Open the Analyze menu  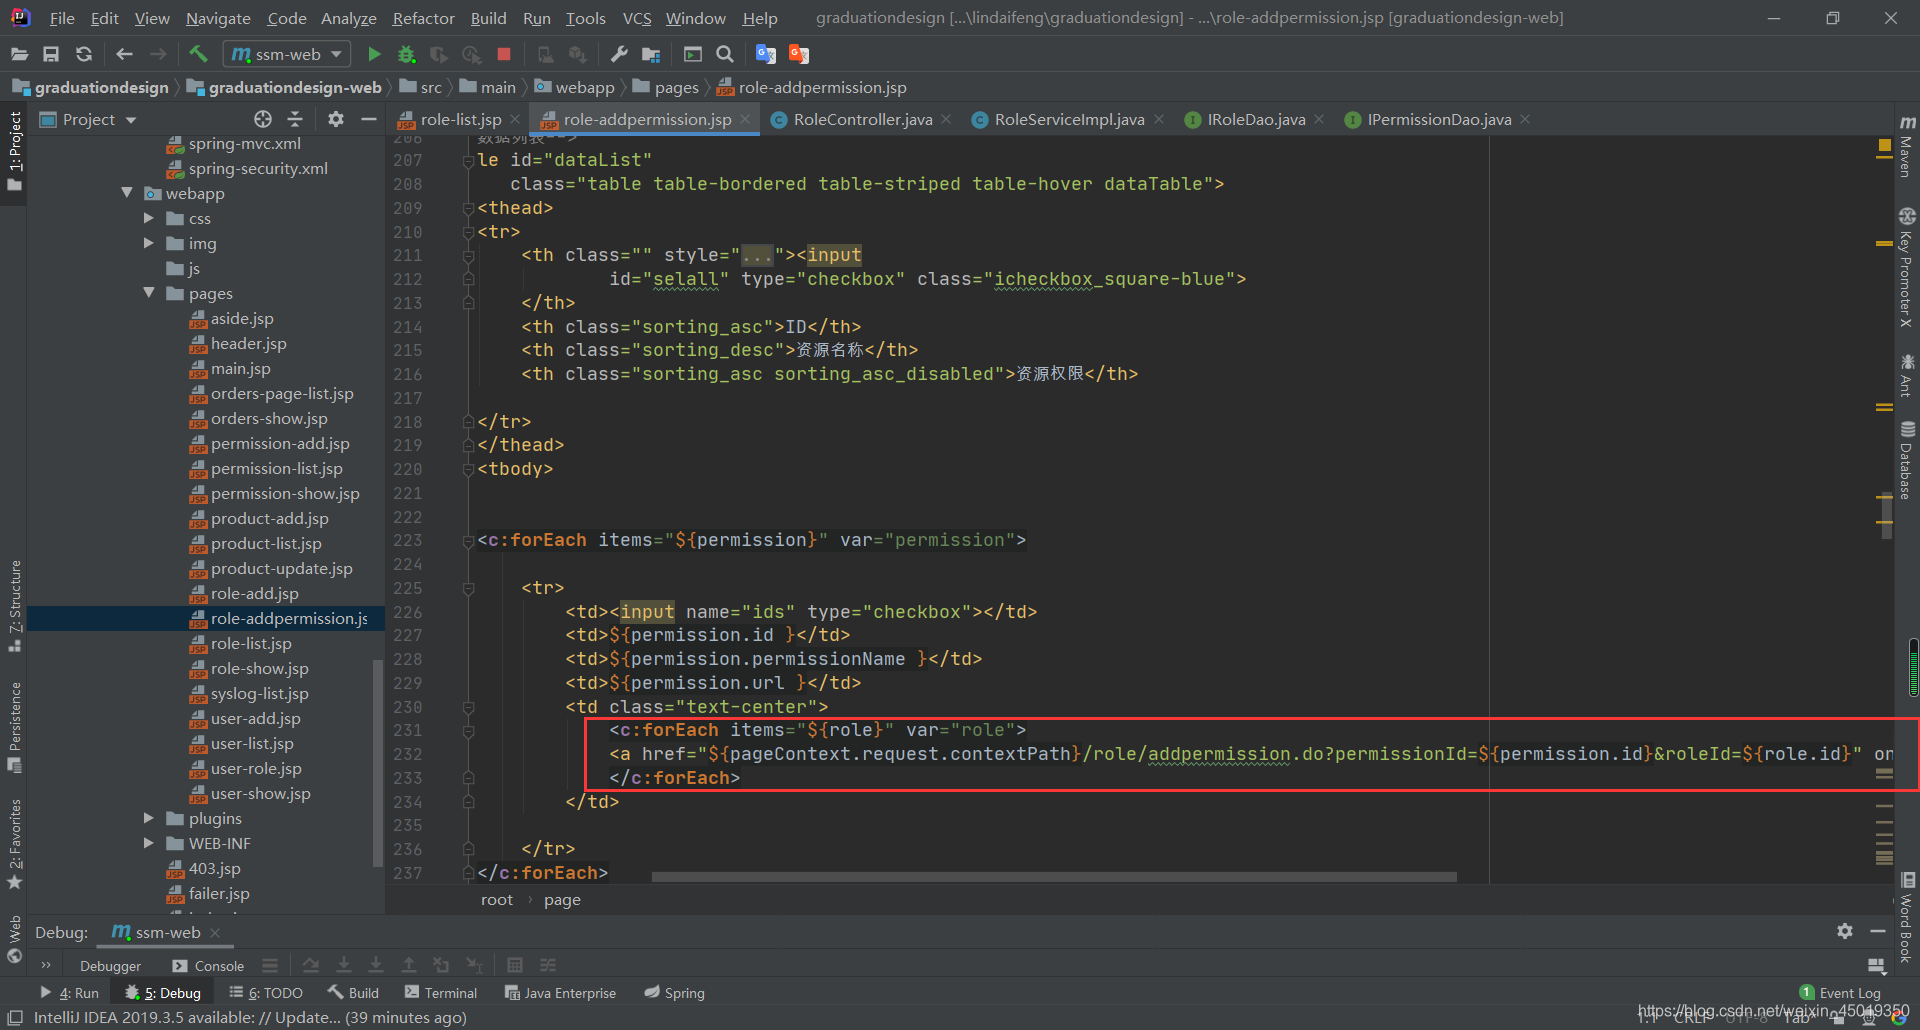348,18
